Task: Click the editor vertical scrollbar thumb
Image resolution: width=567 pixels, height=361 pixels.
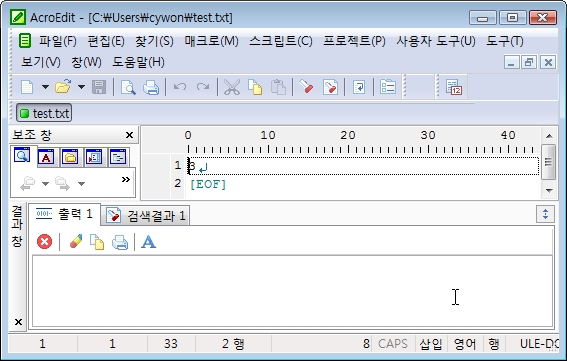Action: click(549, 162)
